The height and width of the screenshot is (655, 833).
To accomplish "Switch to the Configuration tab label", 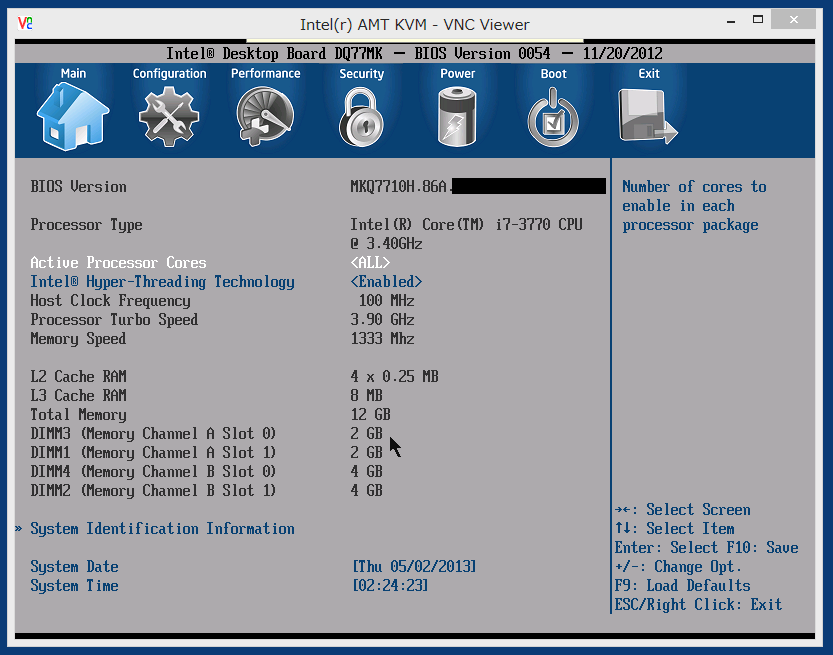I will [x=169, y=74].
